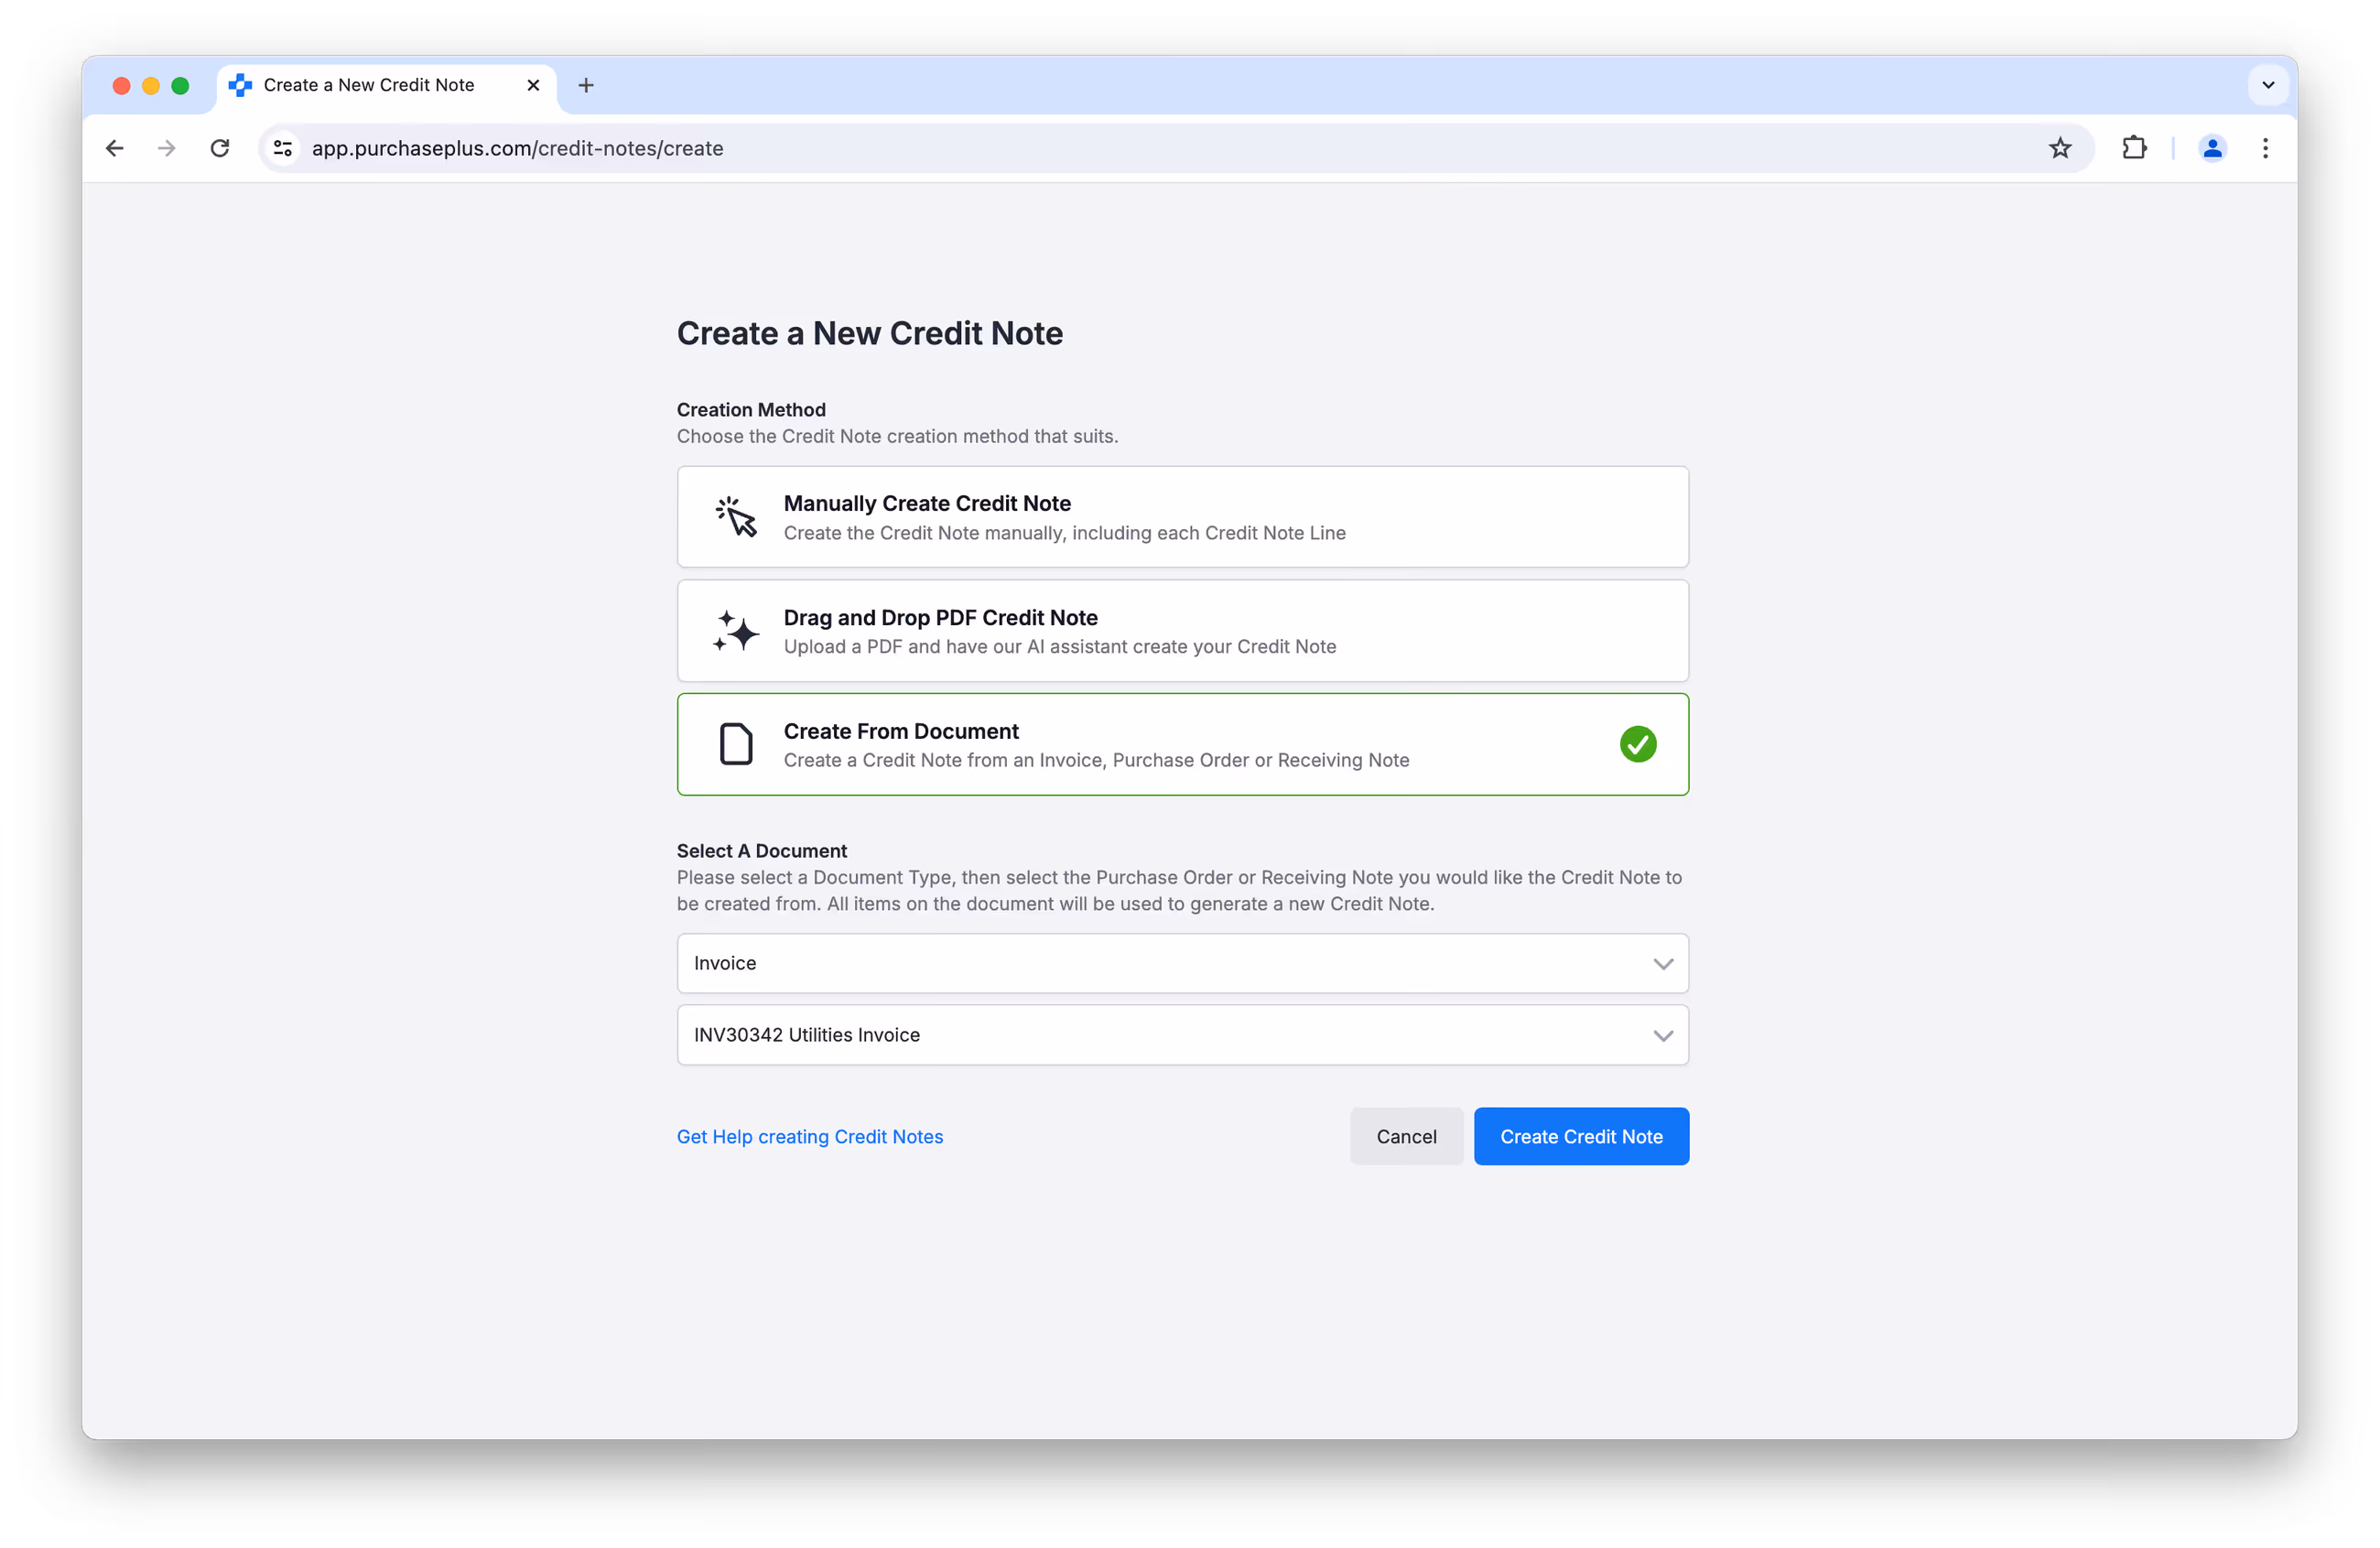The height and width of the screenshot is (1548, 2380).
Task: Click the green checkmark on Create From Document
Action: [1638, 744]
